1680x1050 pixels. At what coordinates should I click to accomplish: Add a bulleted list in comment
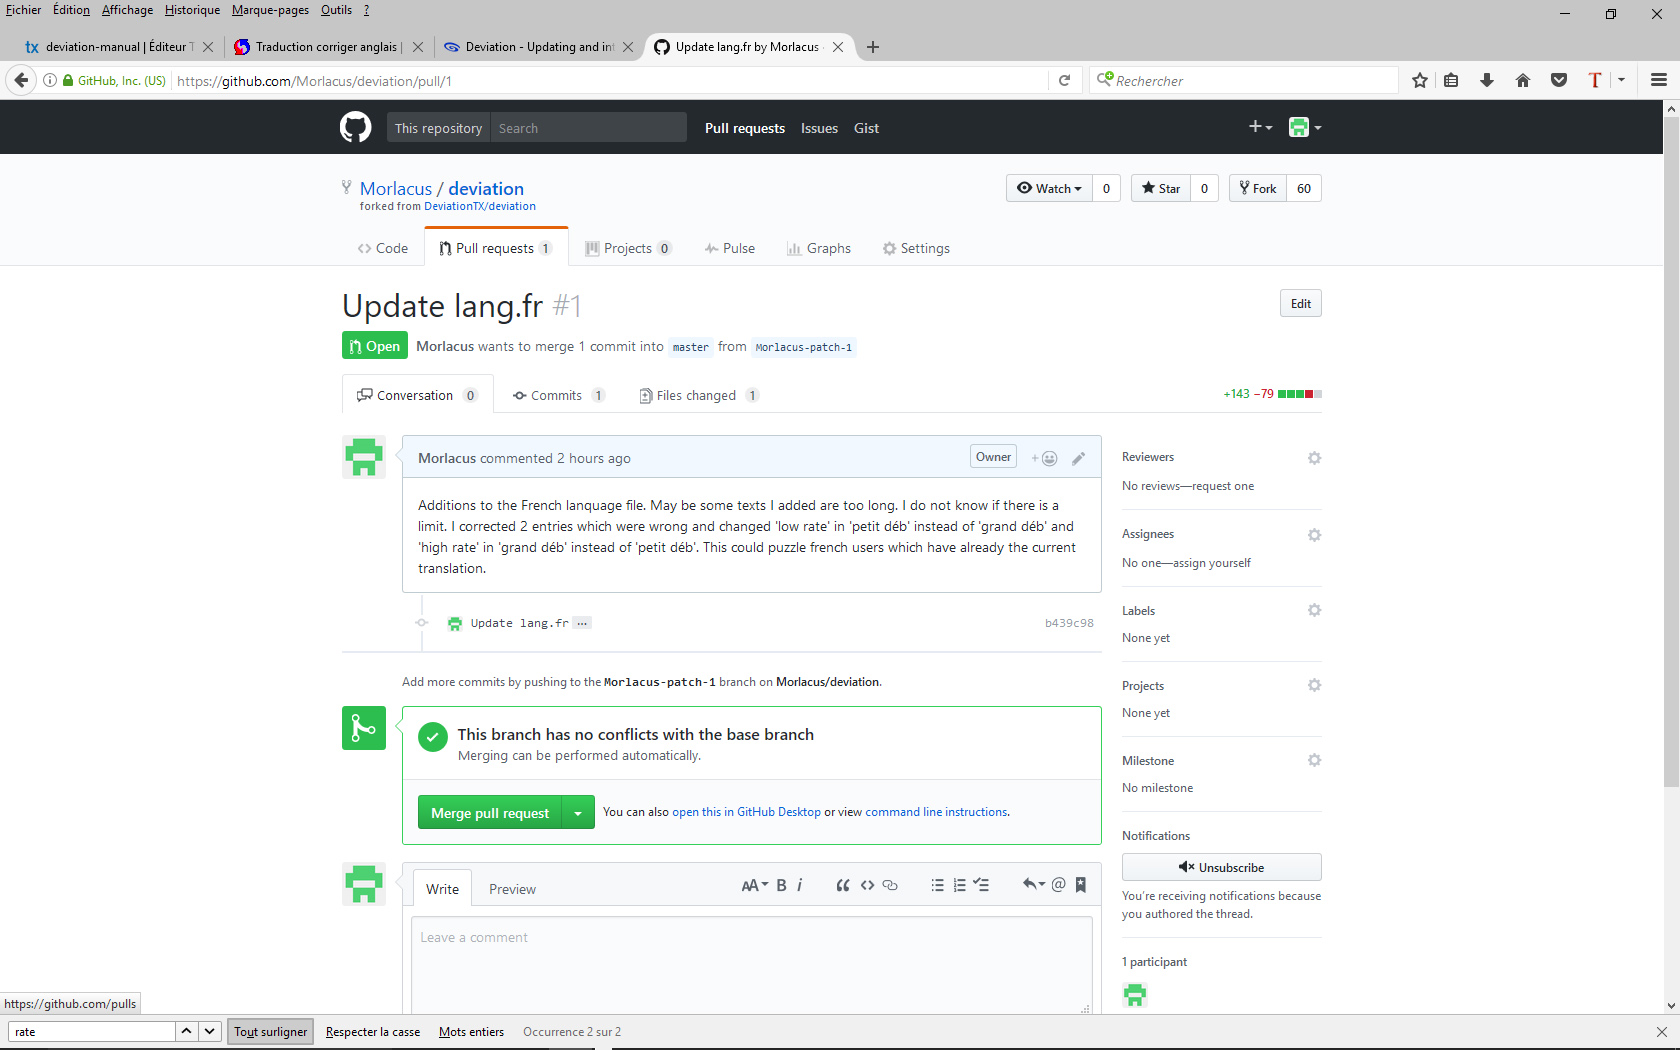click(x=937, y=885)
